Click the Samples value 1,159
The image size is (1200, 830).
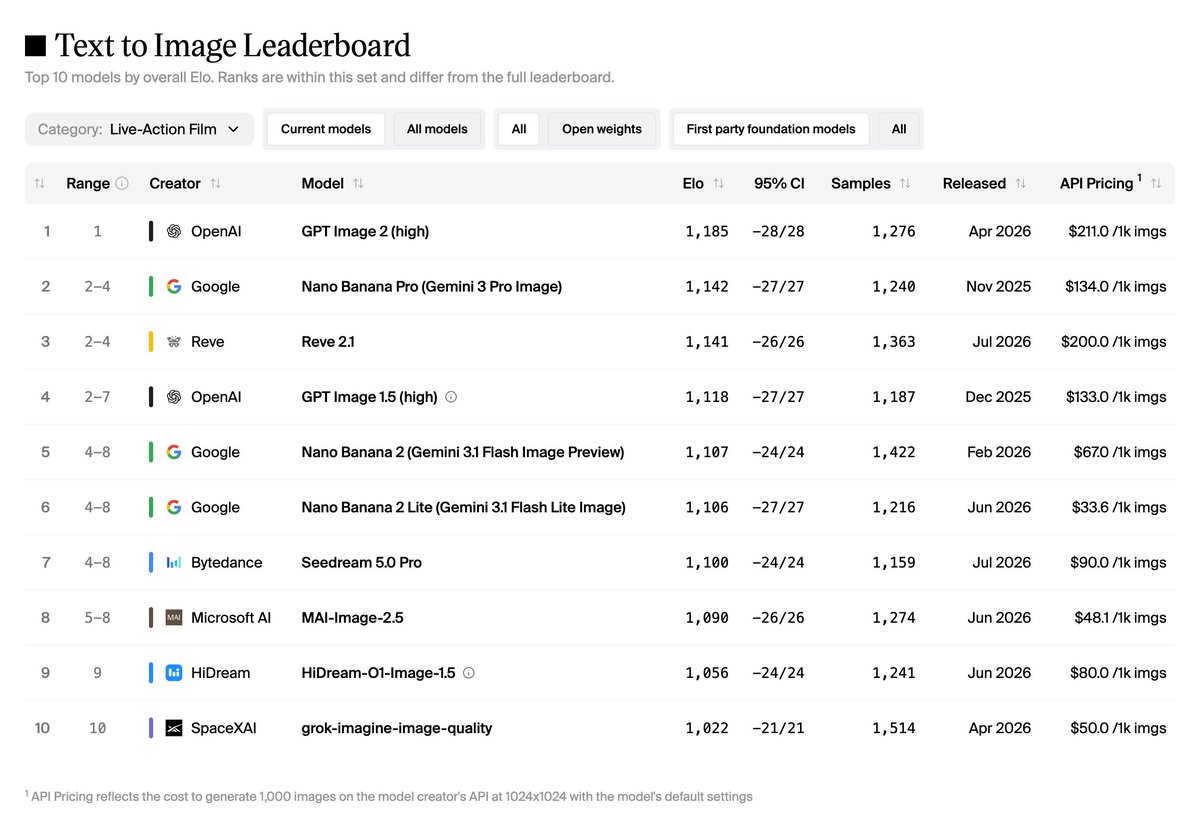click(894, 563)
